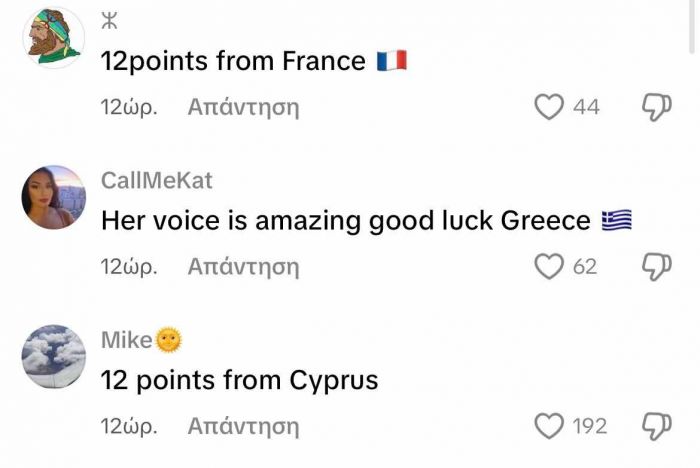
Task: Open CallMeKat's profile photo
Action: point(53,197)
